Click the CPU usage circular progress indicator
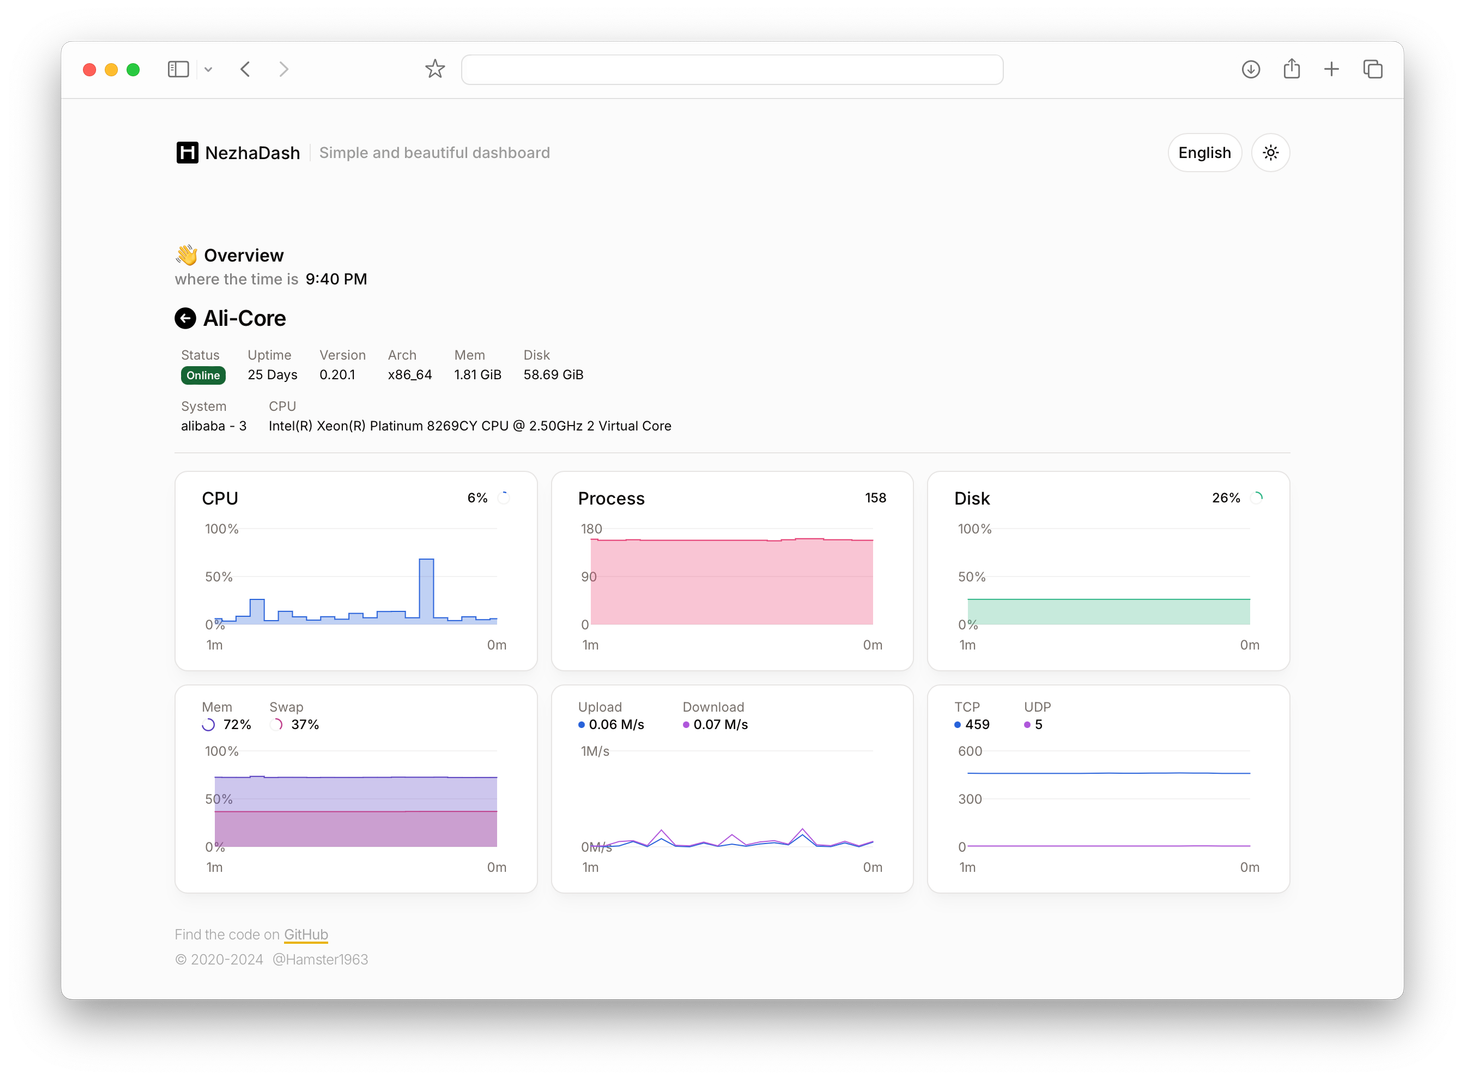The width and height of the screenshot is (1465, 1080). pos(504,497)
